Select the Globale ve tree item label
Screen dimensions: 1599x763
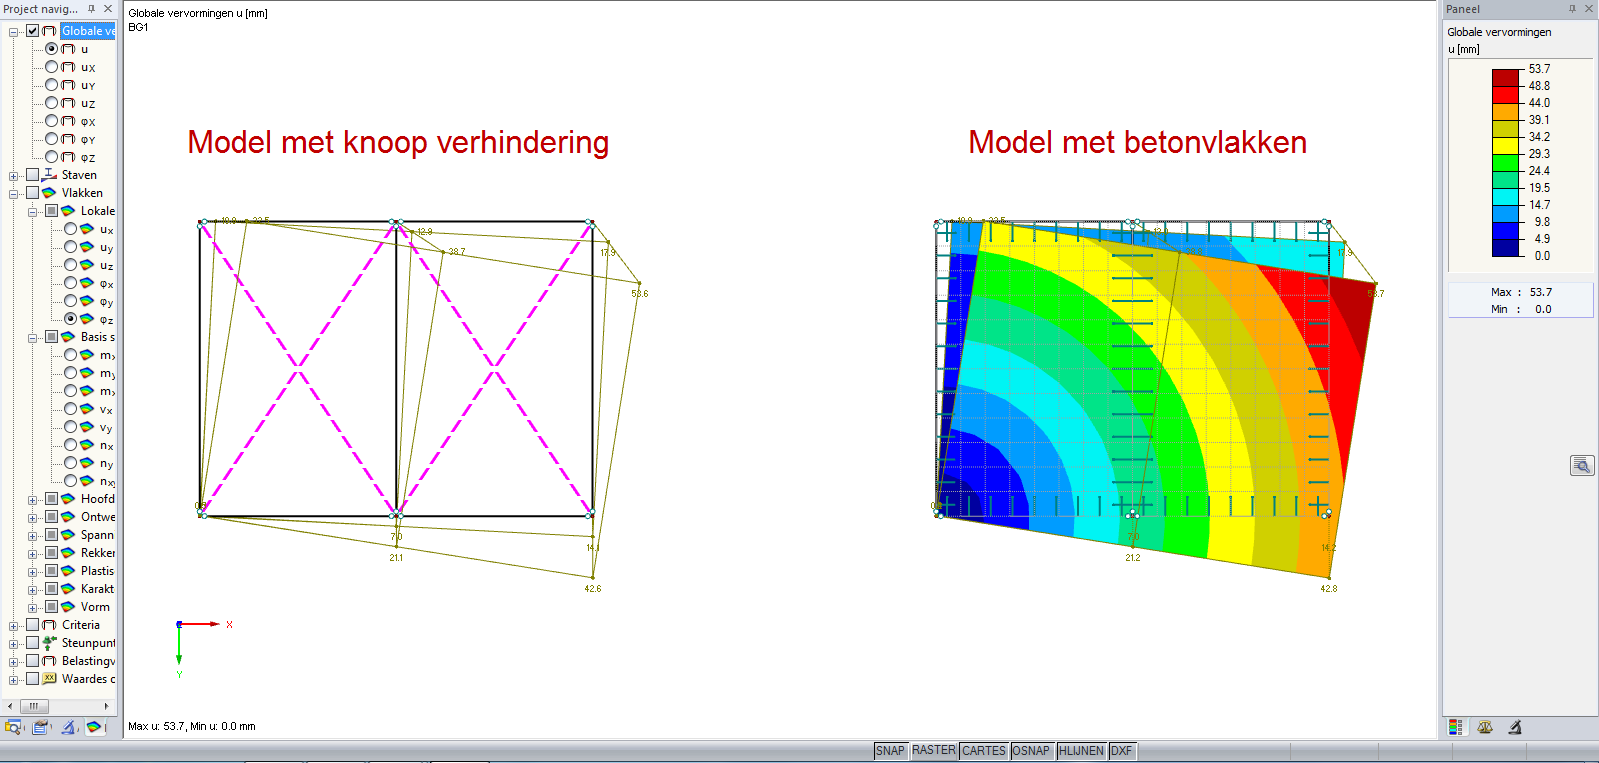click(88, 31)
